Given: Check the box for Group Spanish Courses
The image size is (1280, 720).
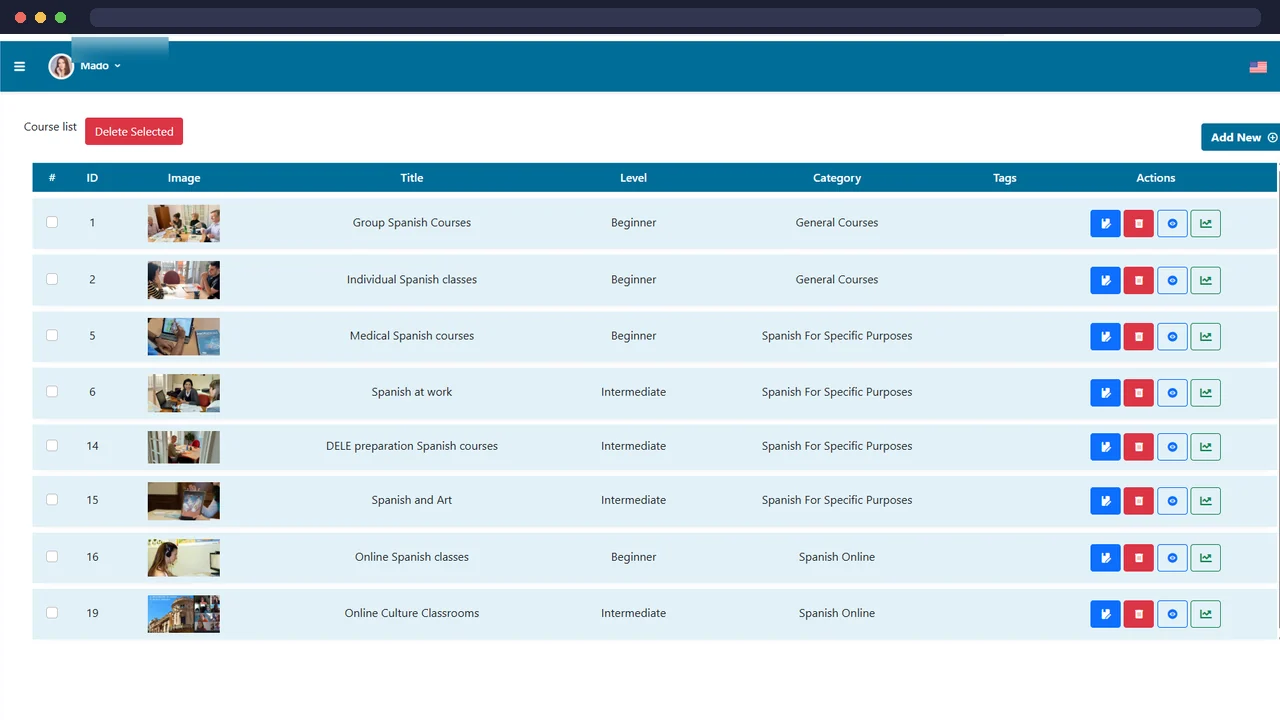Looking at the screenshot, I should pos(52,222).
